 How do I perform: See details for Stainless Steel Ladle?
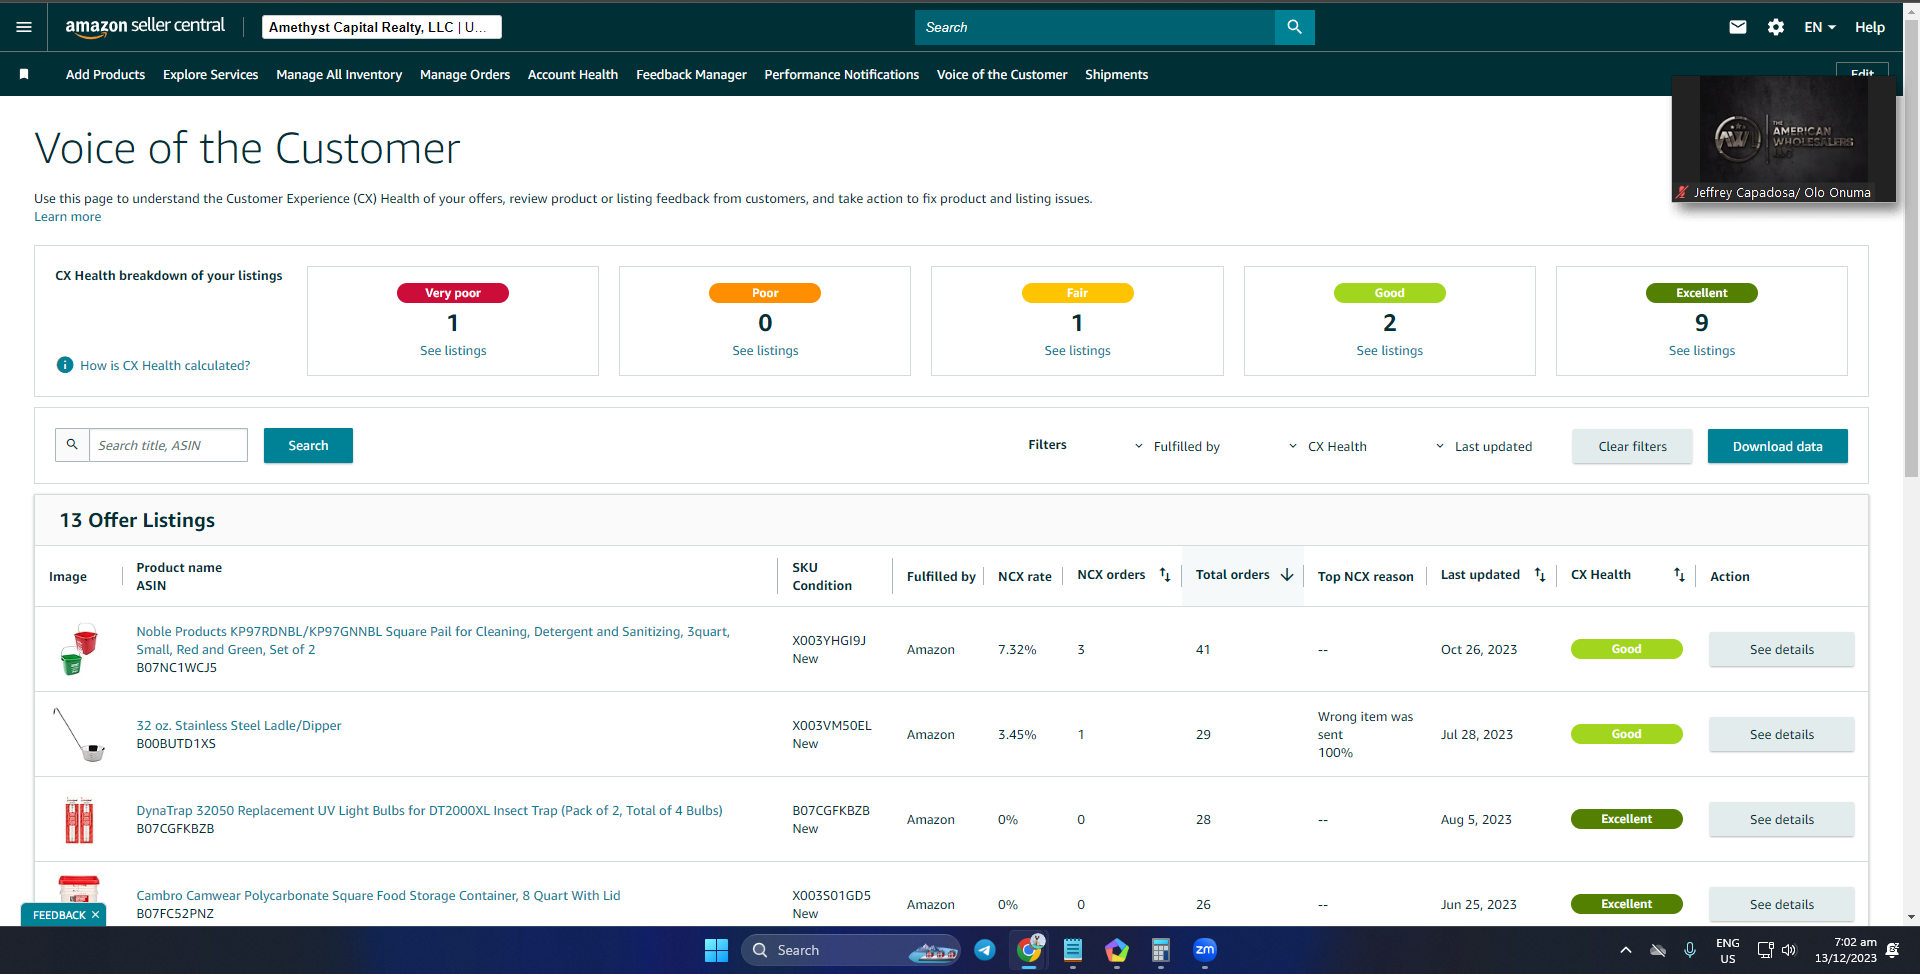click(1781, 734)
